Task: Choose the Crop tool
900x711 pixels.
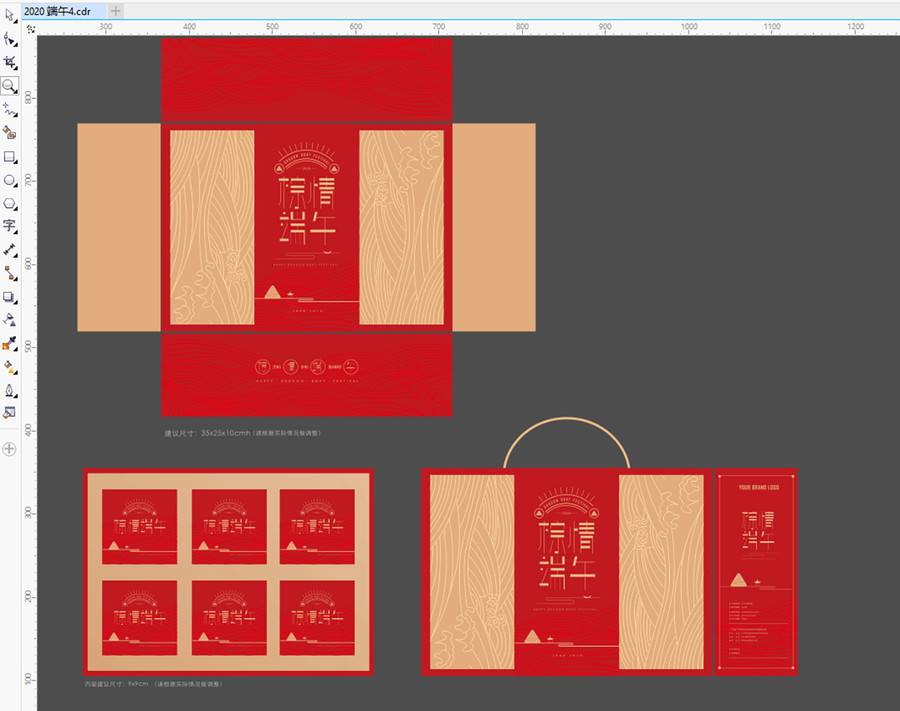Action: coord(10,63)
